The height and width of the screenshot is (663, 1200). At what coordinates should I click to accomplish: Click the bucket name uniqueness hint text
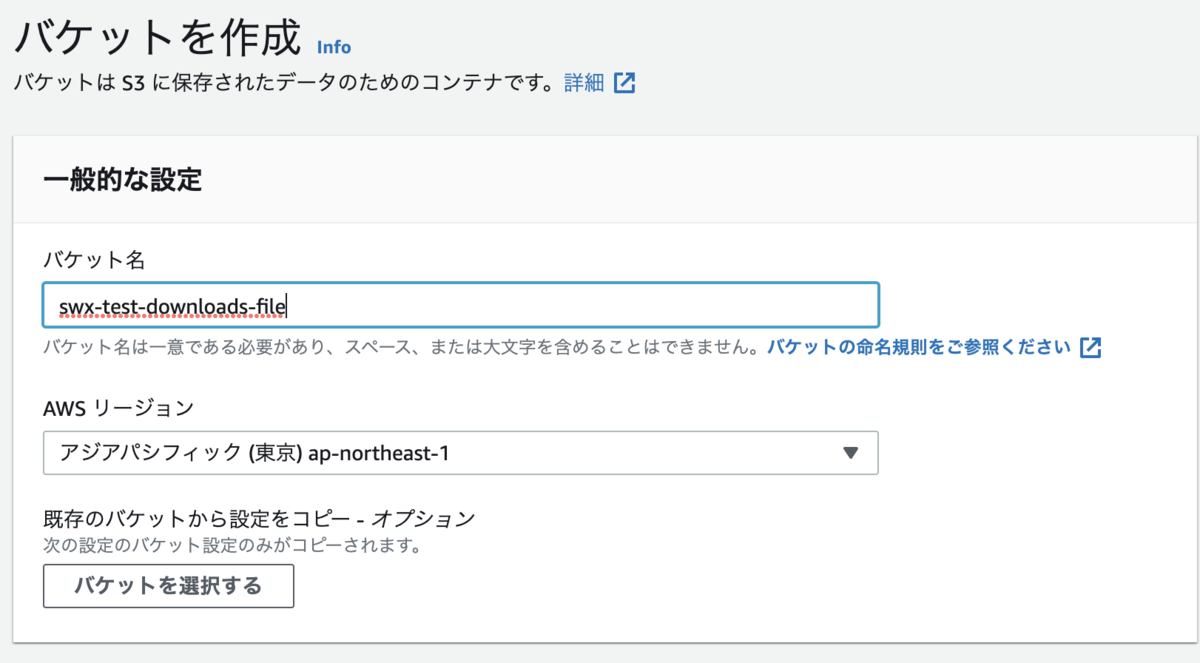tap(403, 347)
